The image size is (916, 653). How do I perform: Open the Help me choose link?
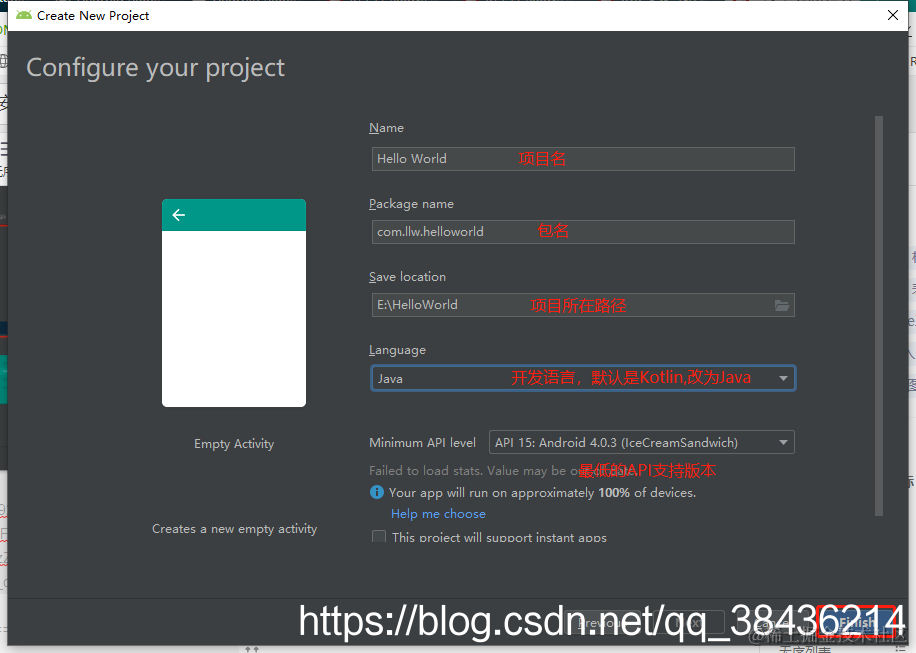pyautogui.click(x=438, y=513)
